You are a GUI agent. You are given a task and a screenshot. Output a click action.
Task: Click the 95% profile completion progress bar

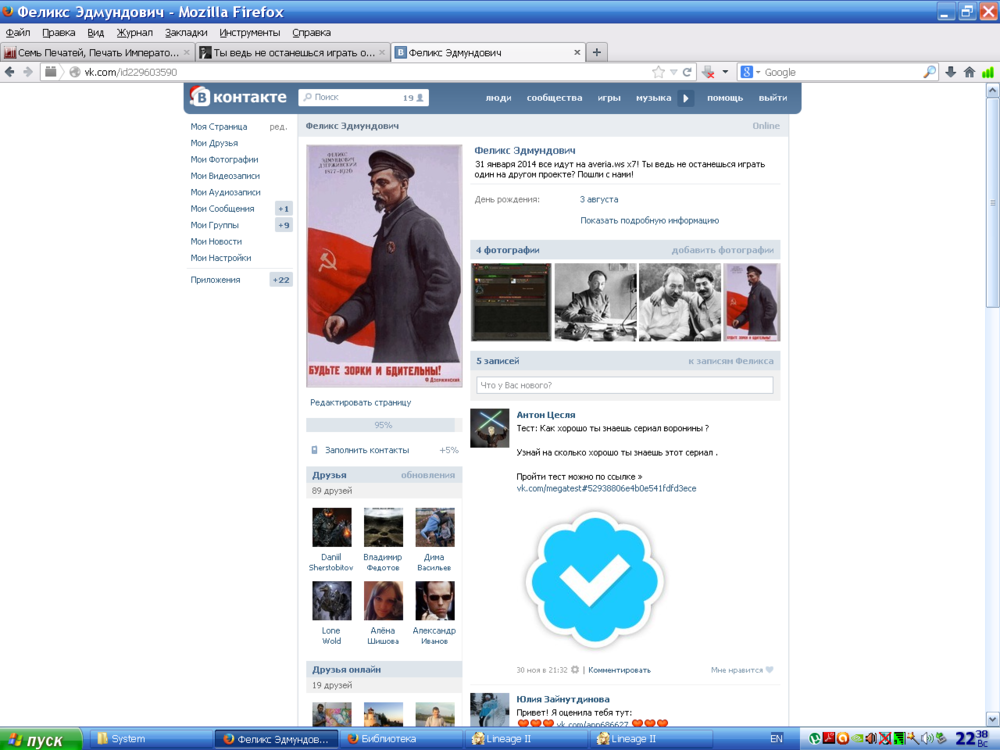(383, 425)
